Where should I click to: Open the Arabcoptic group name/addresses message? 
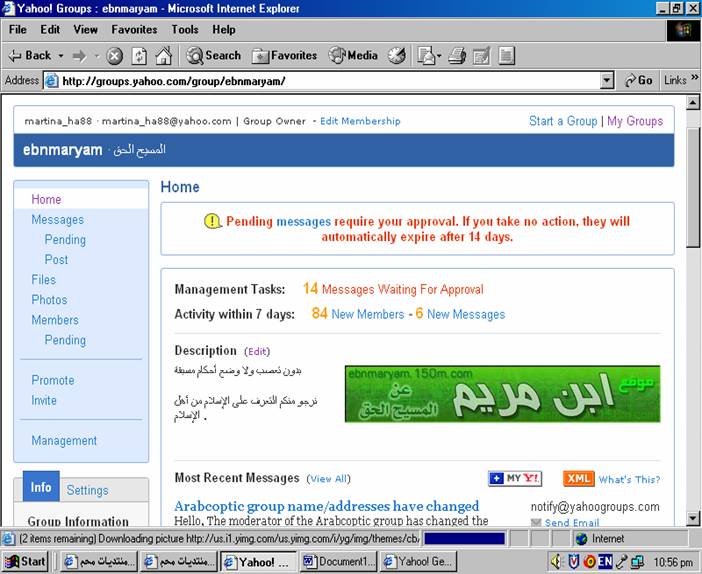click(326, 506)
